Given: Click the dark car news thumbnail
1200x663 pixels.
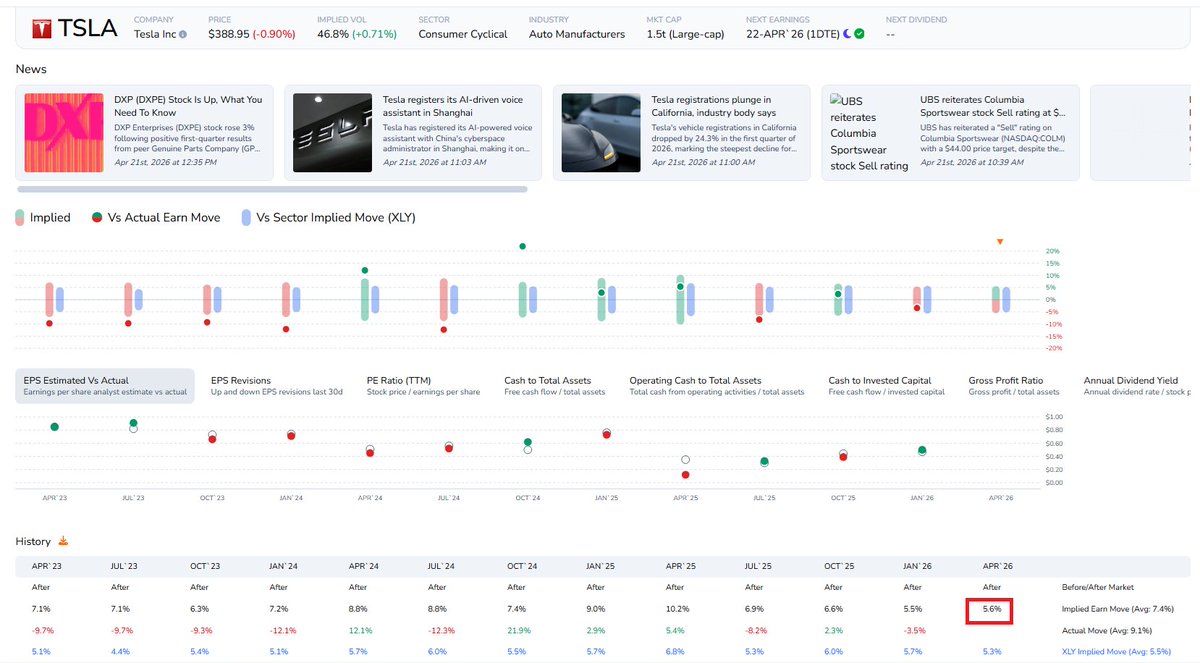Looking at the screenshot, I should coord(600,132).
